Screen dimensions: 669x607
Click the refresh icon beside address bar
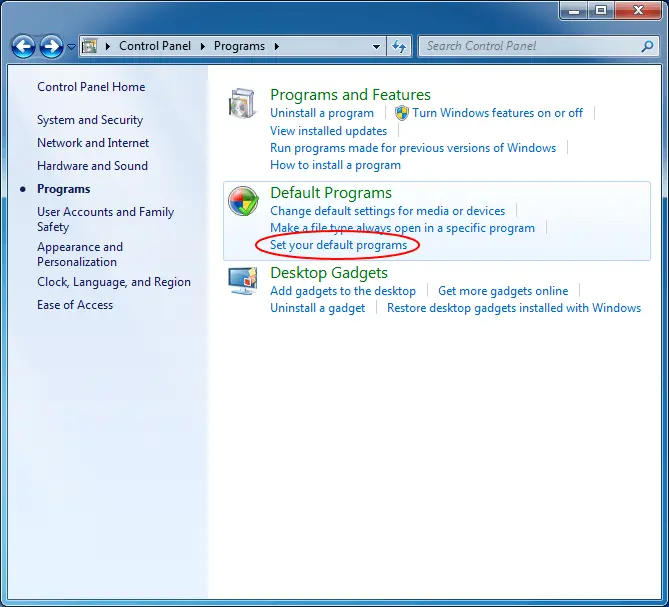(x=399, y=46)
